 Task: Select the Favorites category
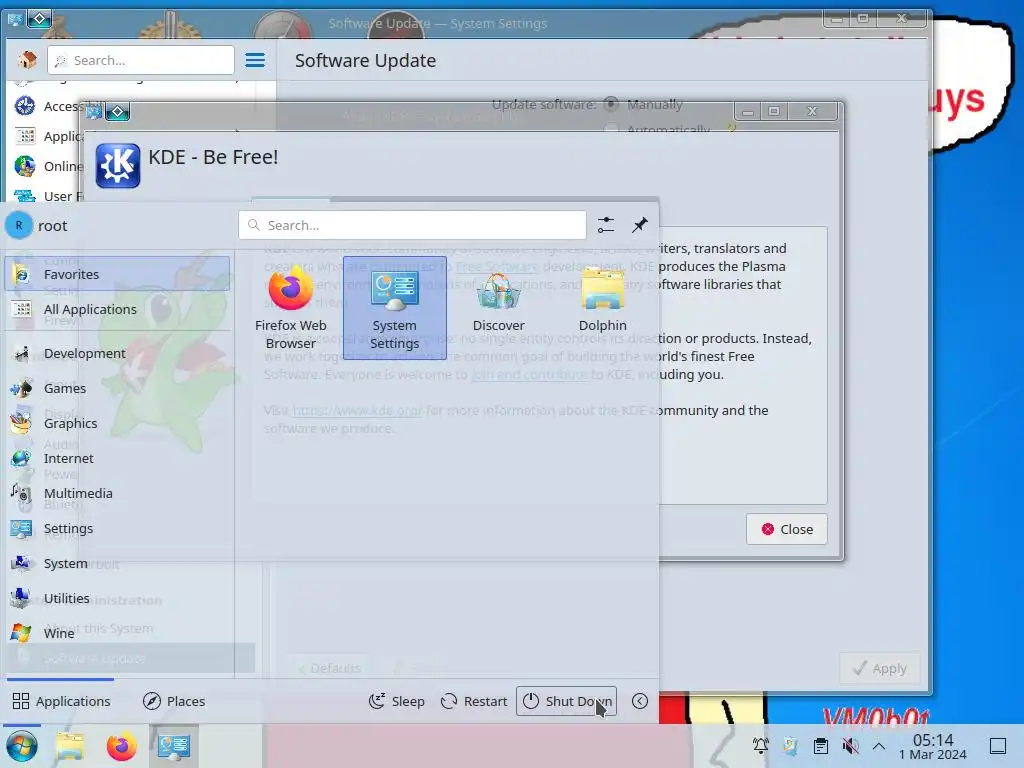point(118,274)
